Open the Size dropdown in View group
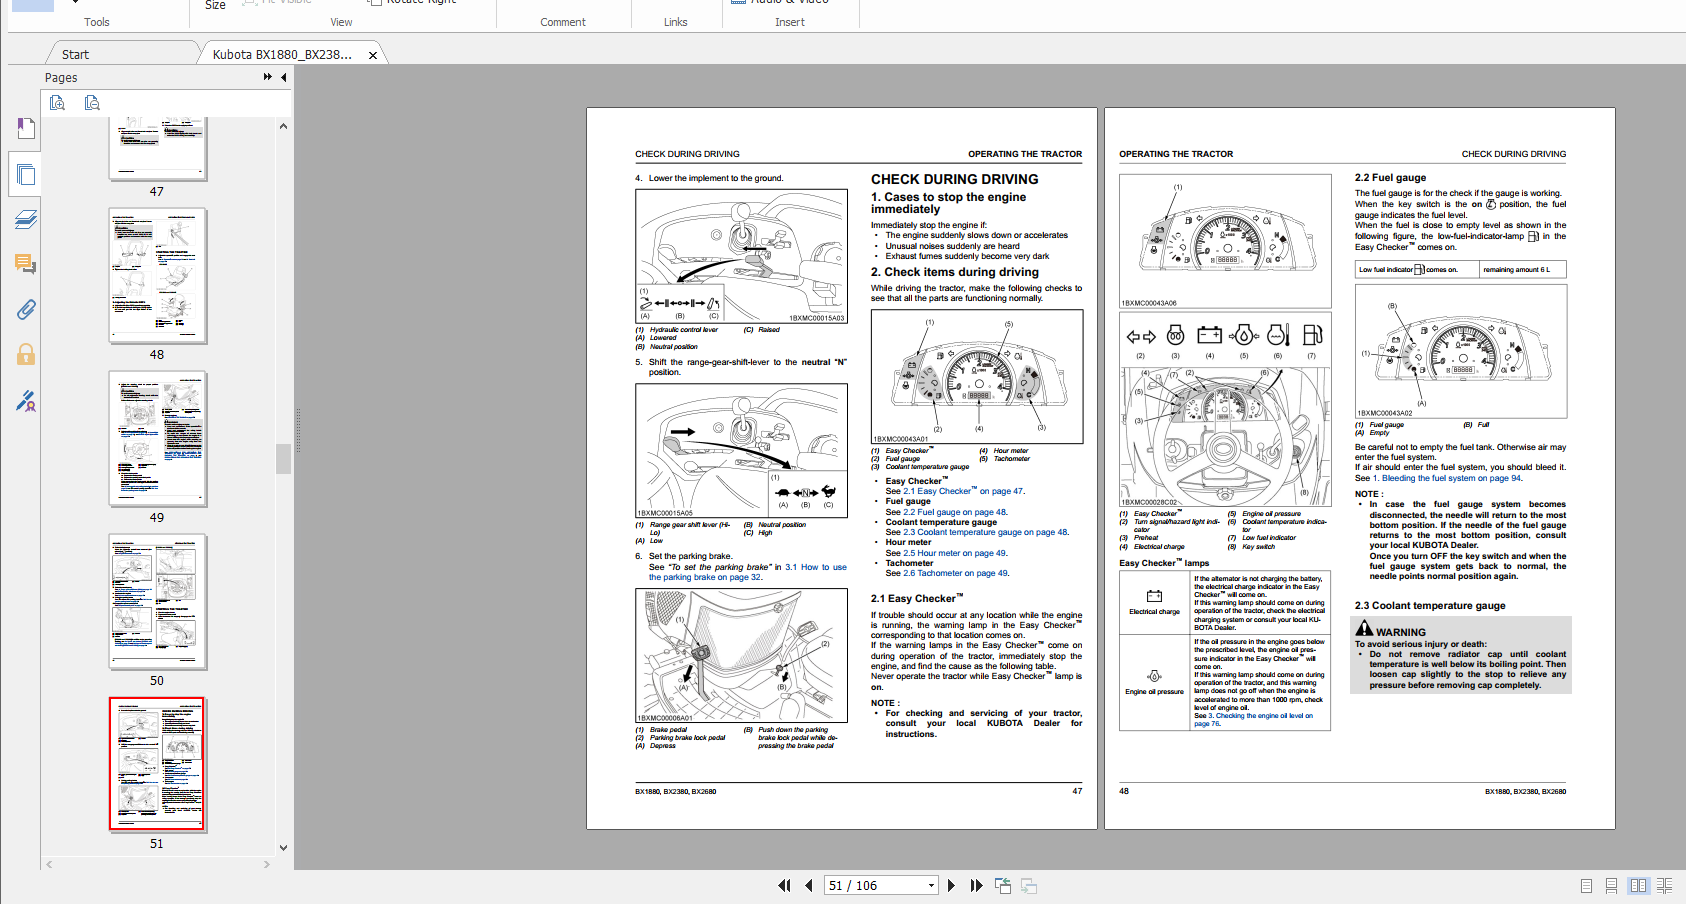Viewport: 1686px width, 904px height. 215,5
